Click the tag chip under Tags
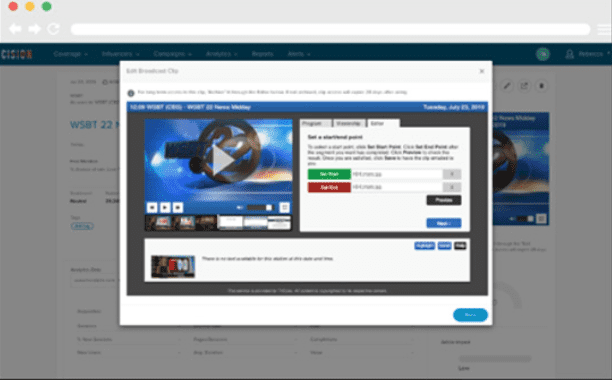The image size is (612, 380). (x=82, y=226)
